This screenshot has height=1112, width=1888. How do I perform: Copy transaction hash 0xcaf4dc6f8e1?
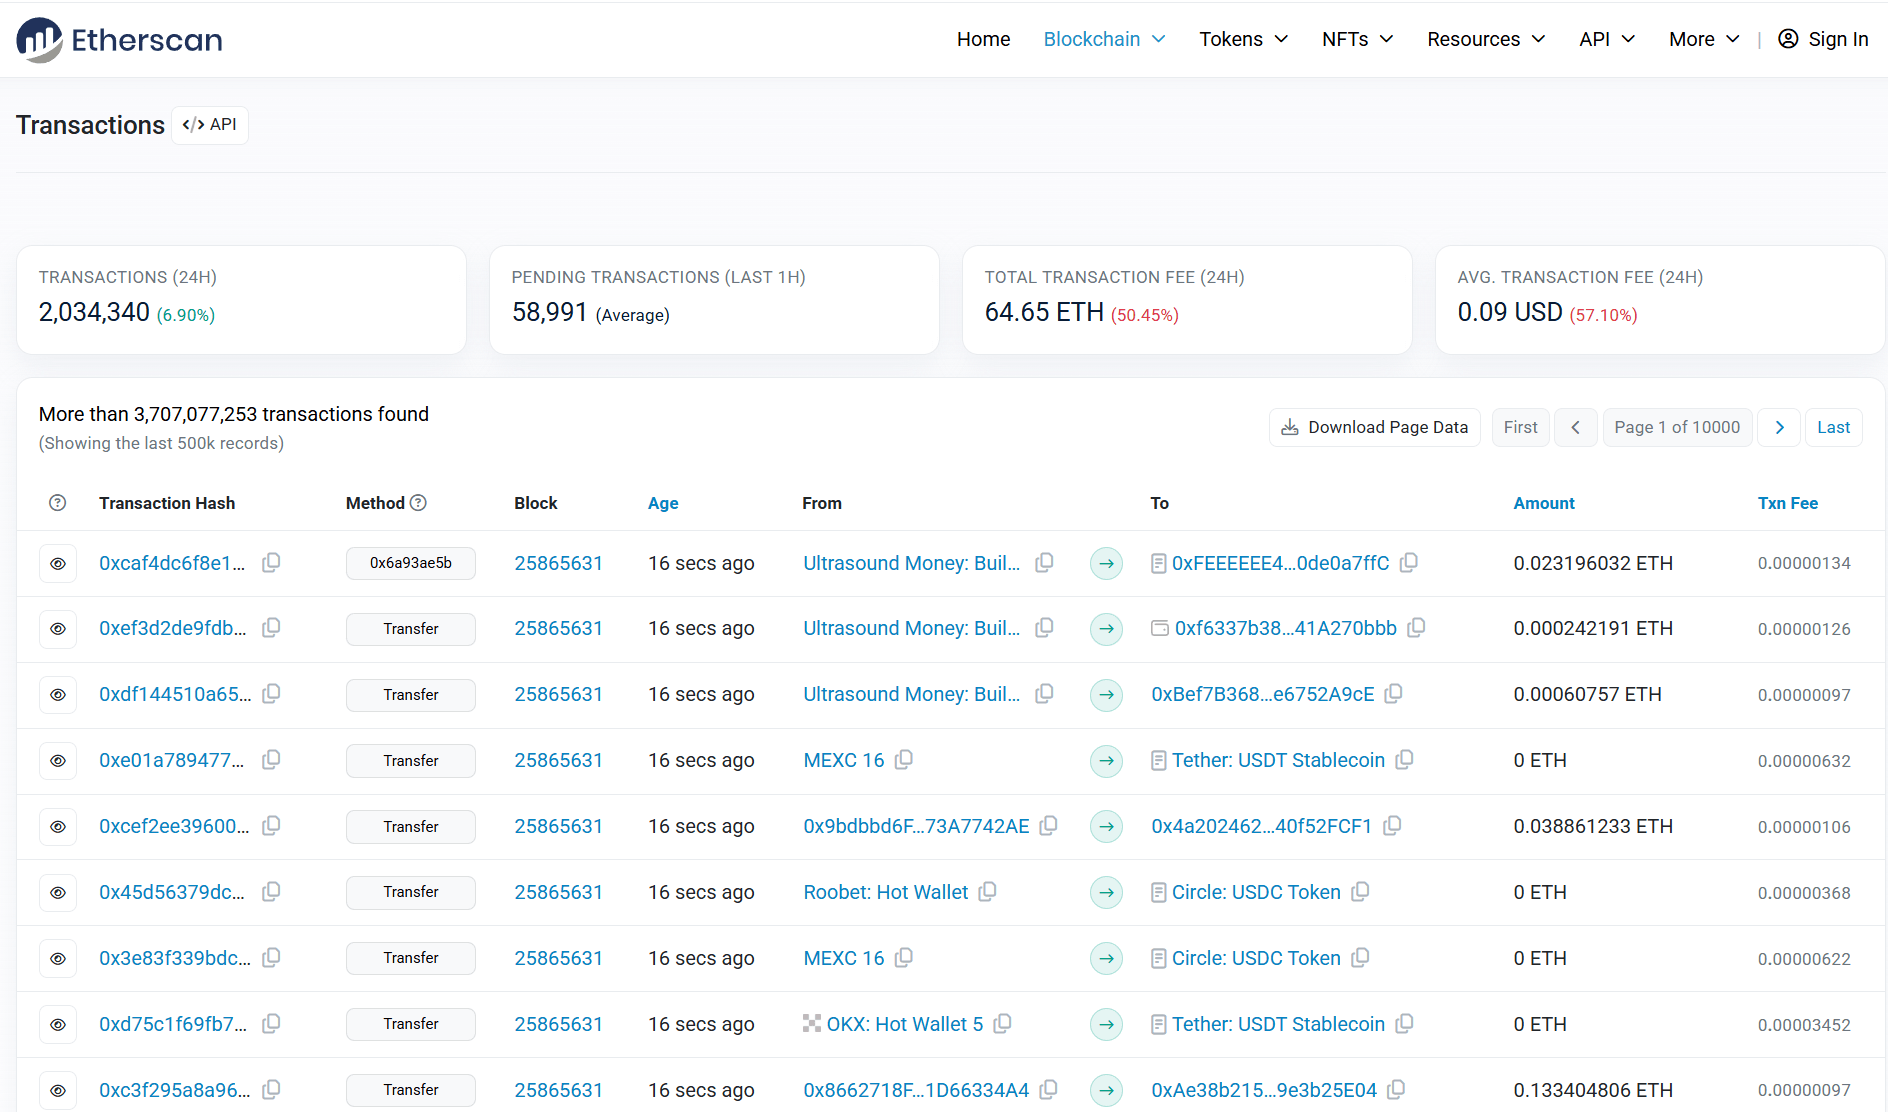[x=271, y=563]
